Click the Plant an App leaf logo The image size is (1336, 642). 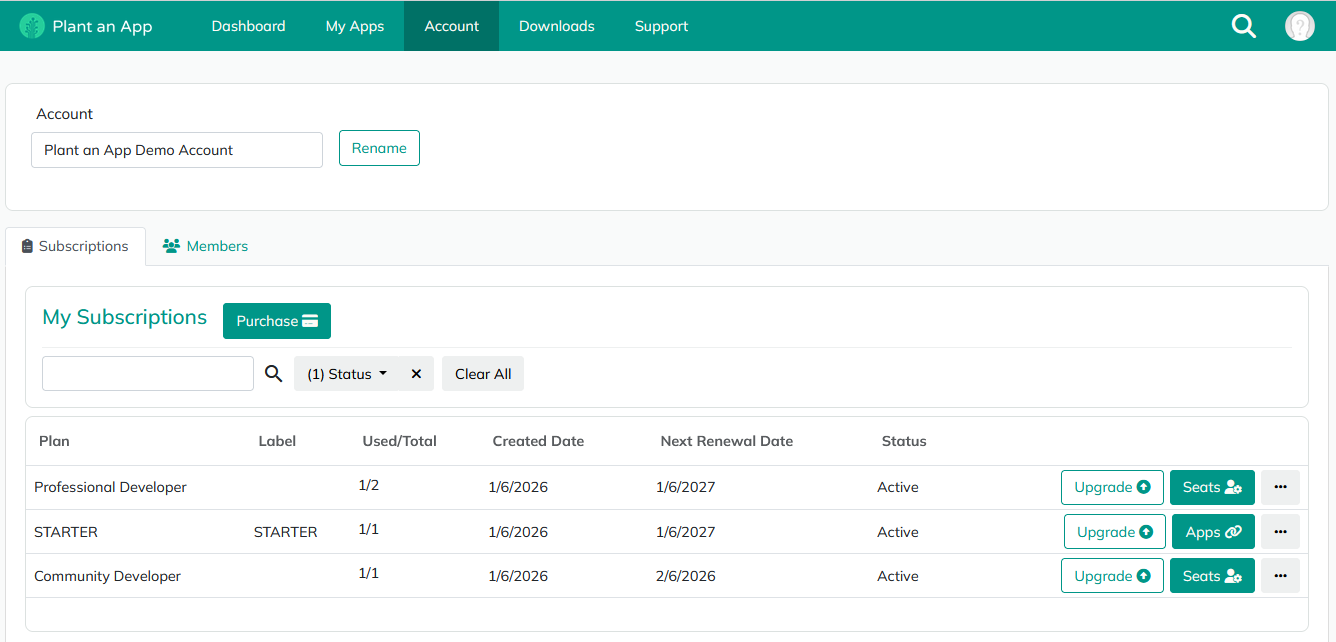pyautogui.click(x=32, y=25)
